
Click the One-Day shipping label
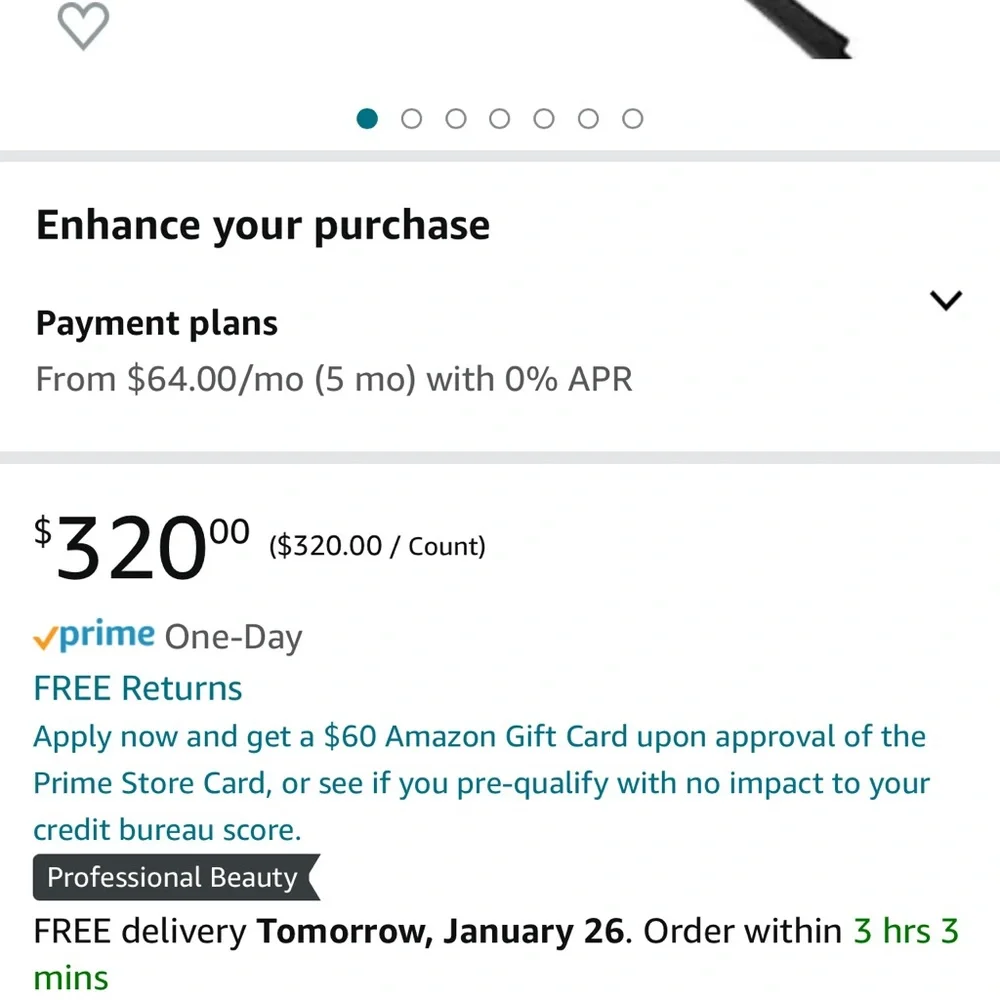233,637
